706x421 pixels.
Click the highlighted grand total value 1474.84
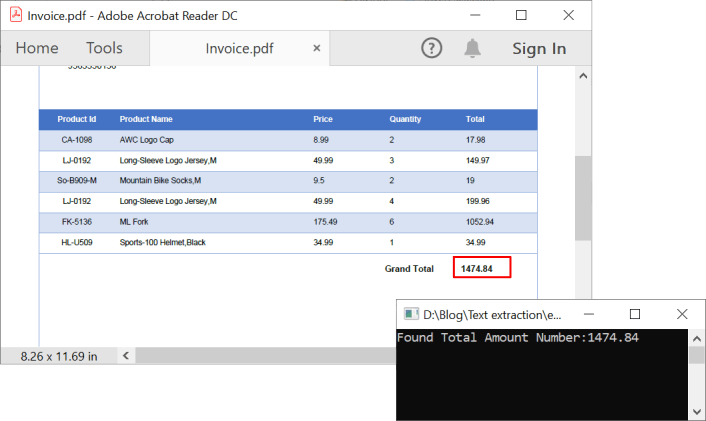pos(482,268)
